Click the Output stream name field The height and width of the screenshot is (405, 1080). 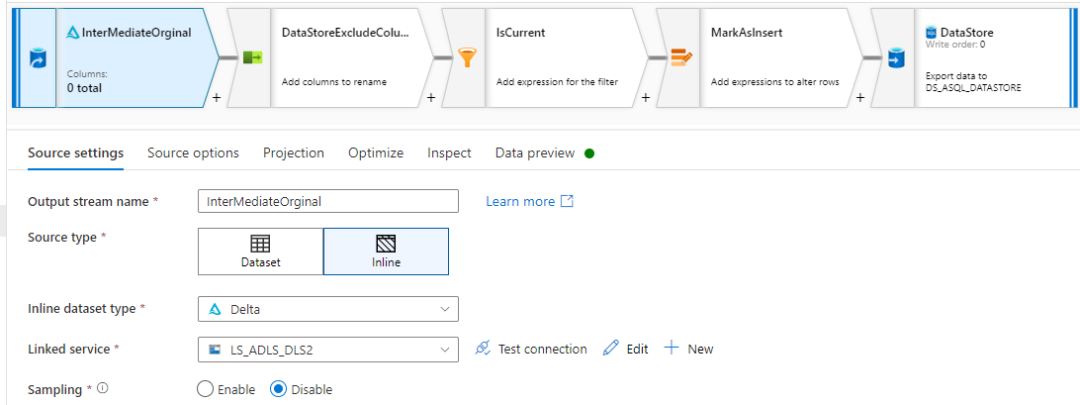[328, 201]
